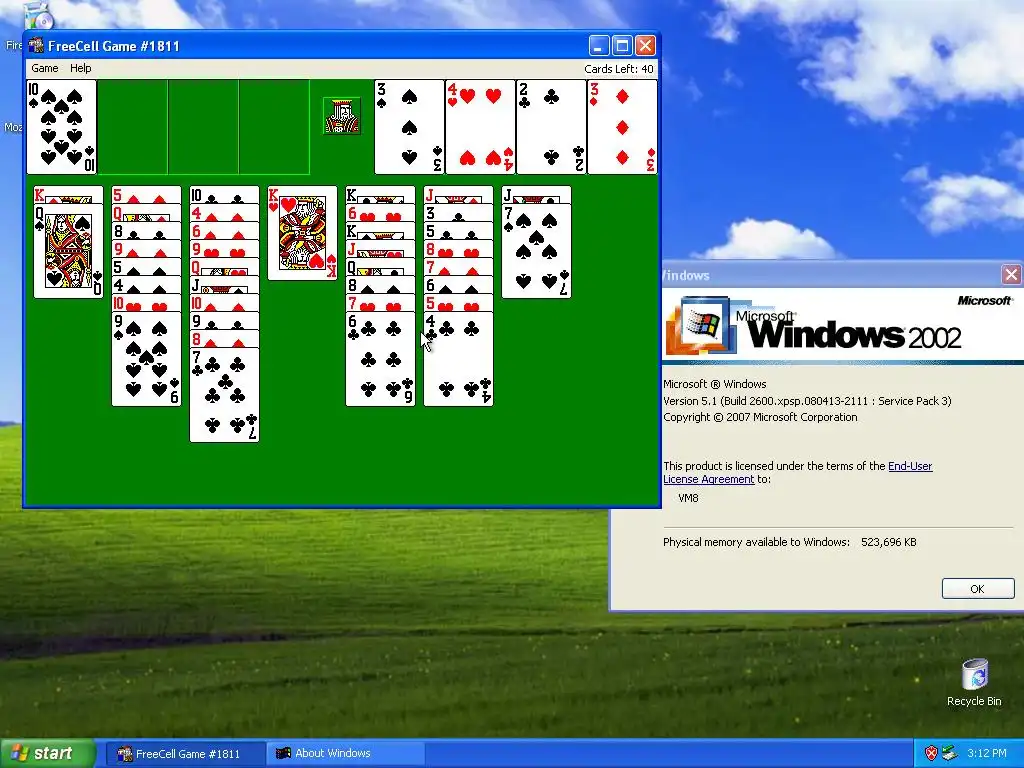Click the 5 of diamonds atop second column

[146, 195]
